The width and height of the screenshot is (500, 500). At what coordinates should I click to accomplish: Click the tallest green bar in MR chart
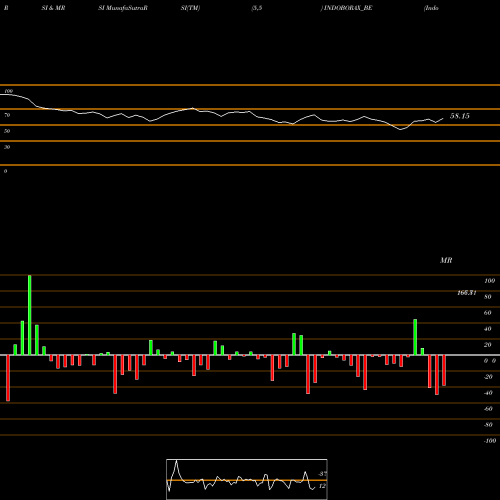(30, 315)
